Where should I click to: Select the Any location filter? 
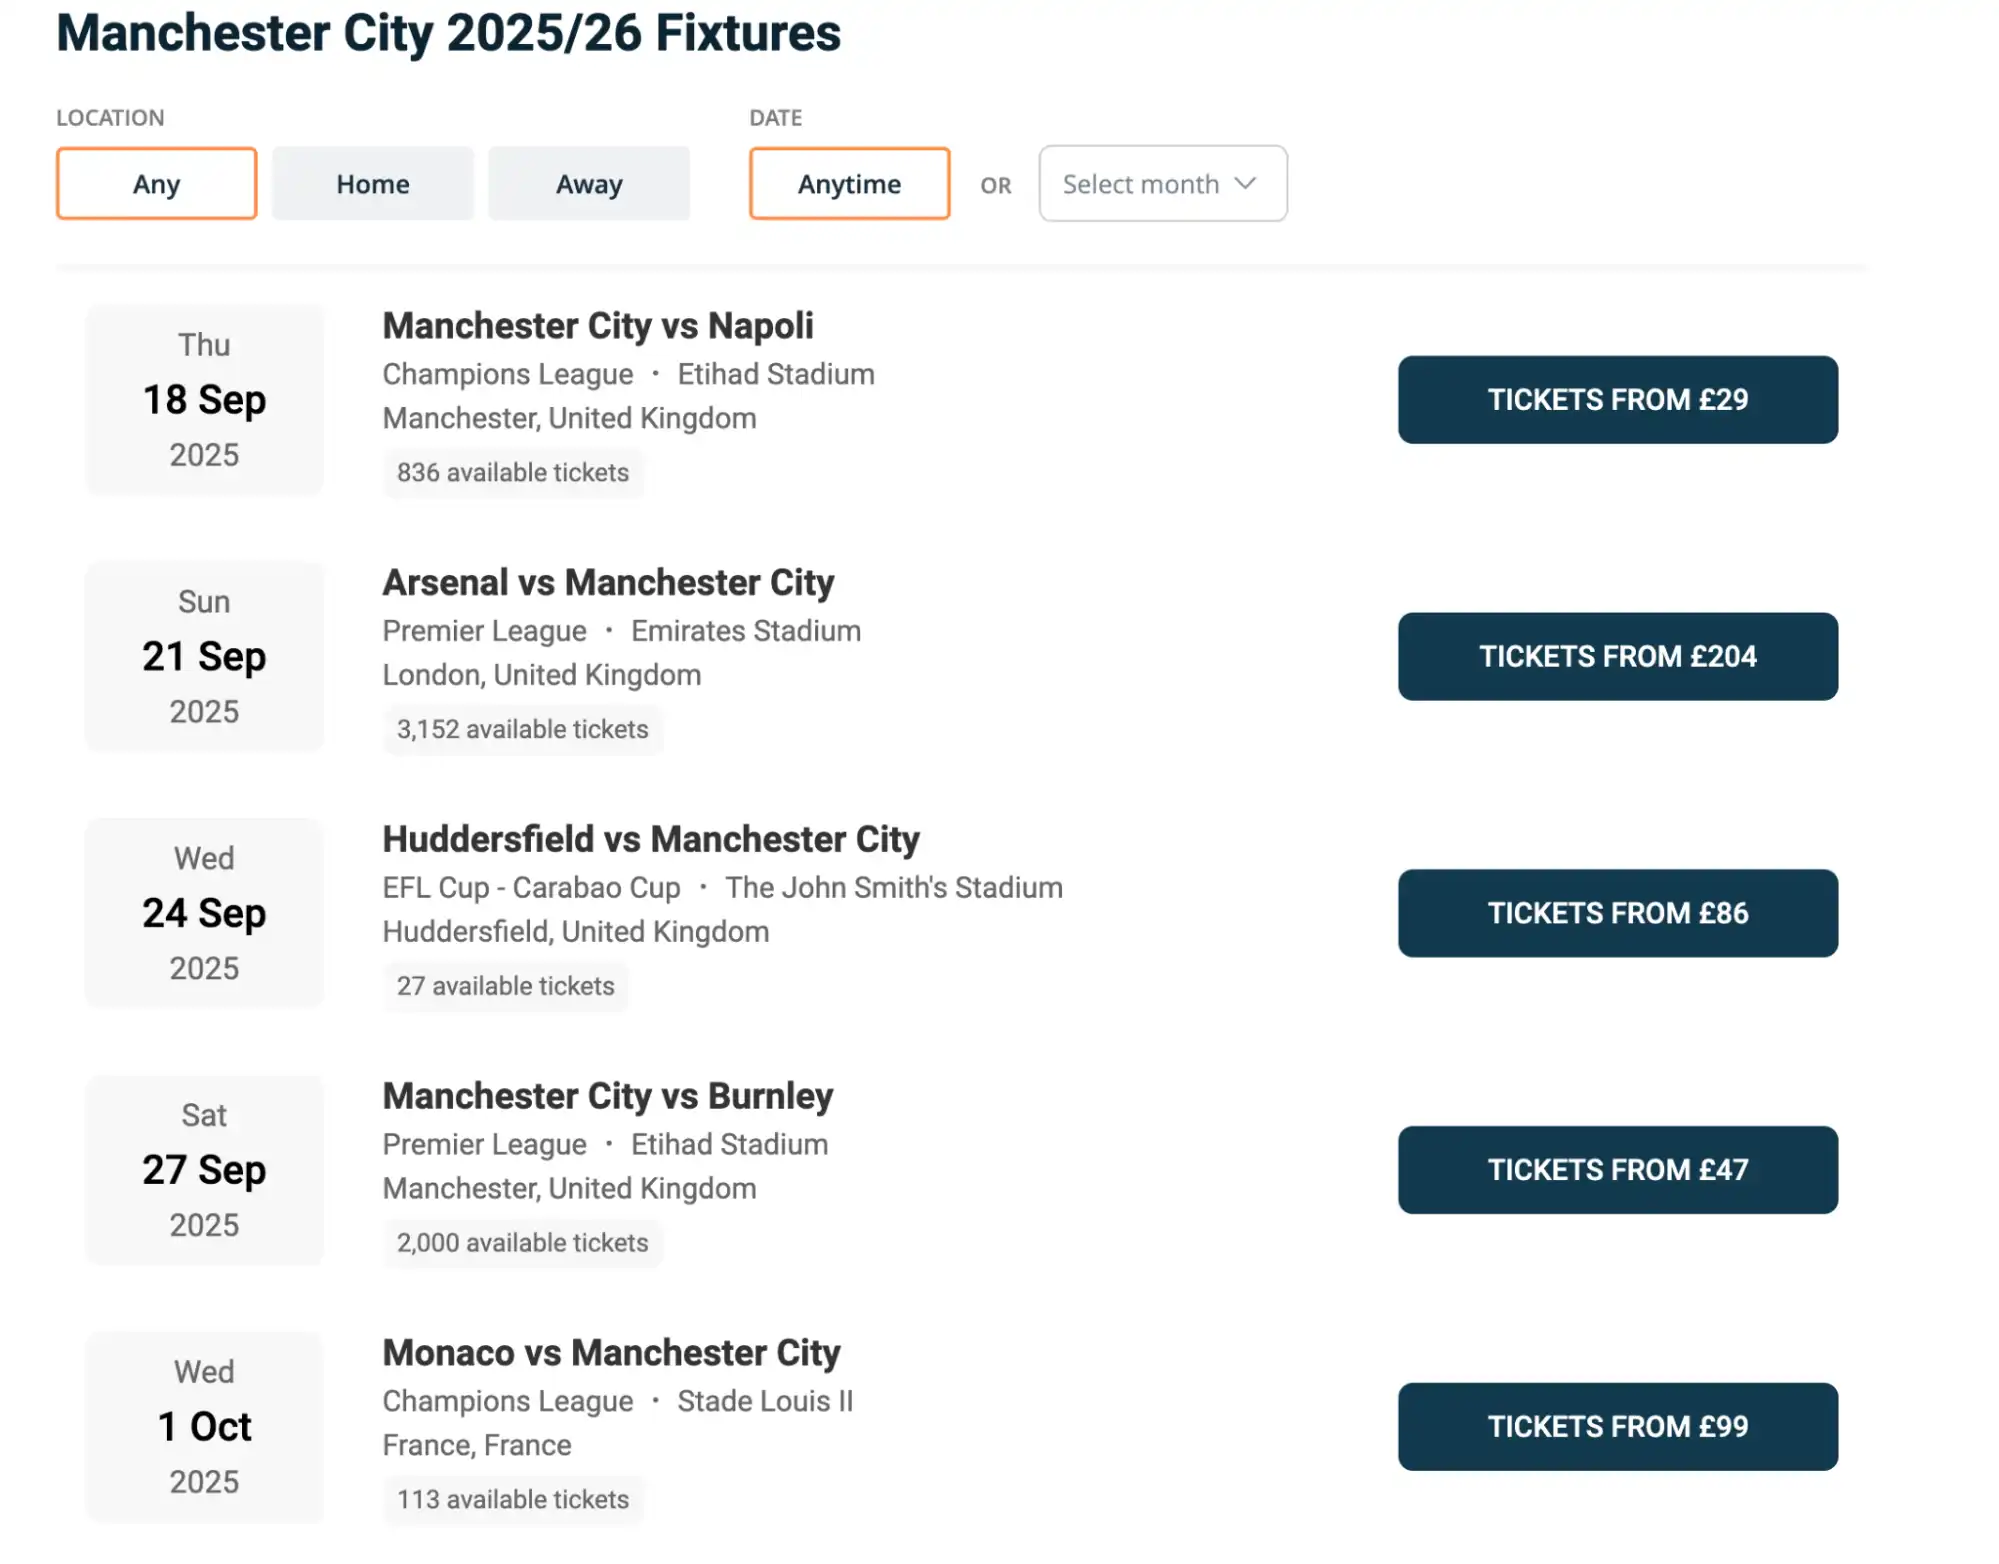(156, 183)
